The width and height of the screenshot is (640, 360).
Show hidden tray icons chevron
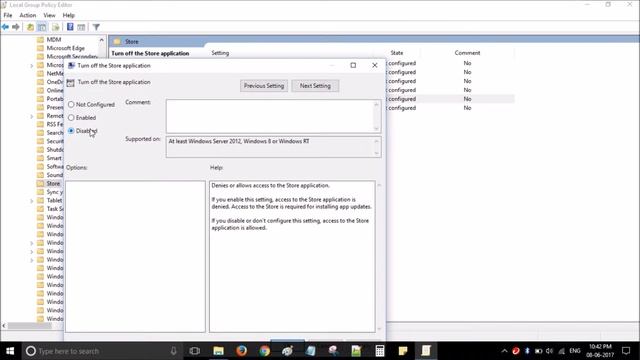pyautogui.click(x=504, y=351)
